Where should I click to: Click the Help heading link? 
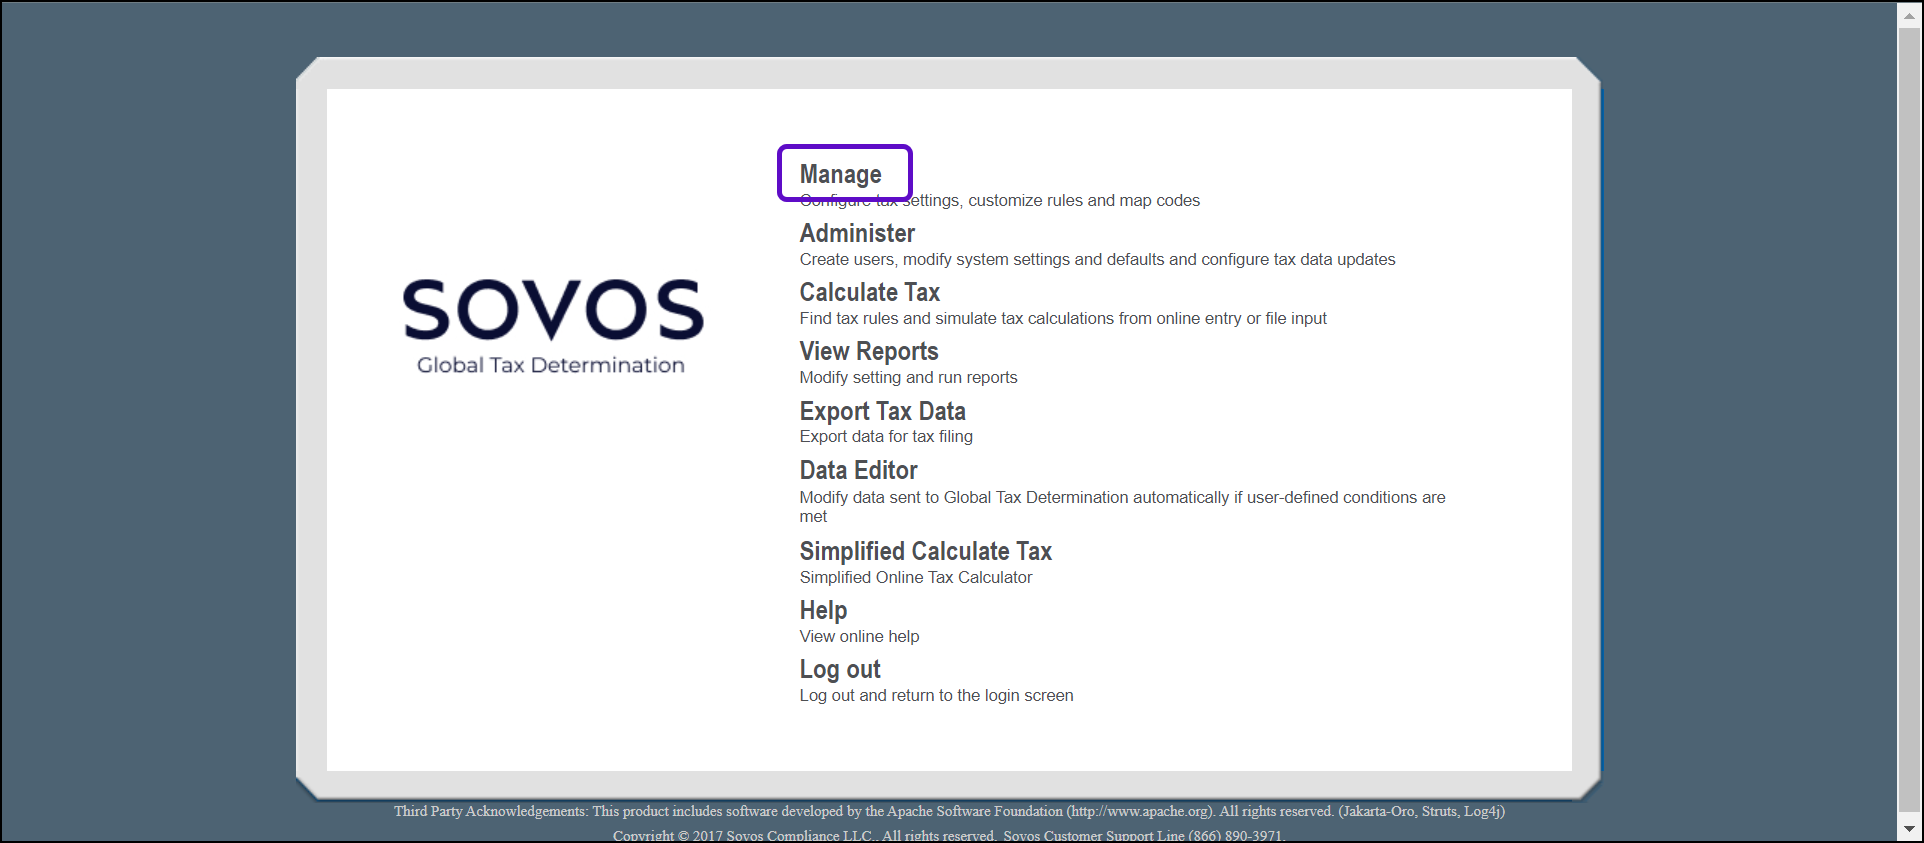click(823, 611)
